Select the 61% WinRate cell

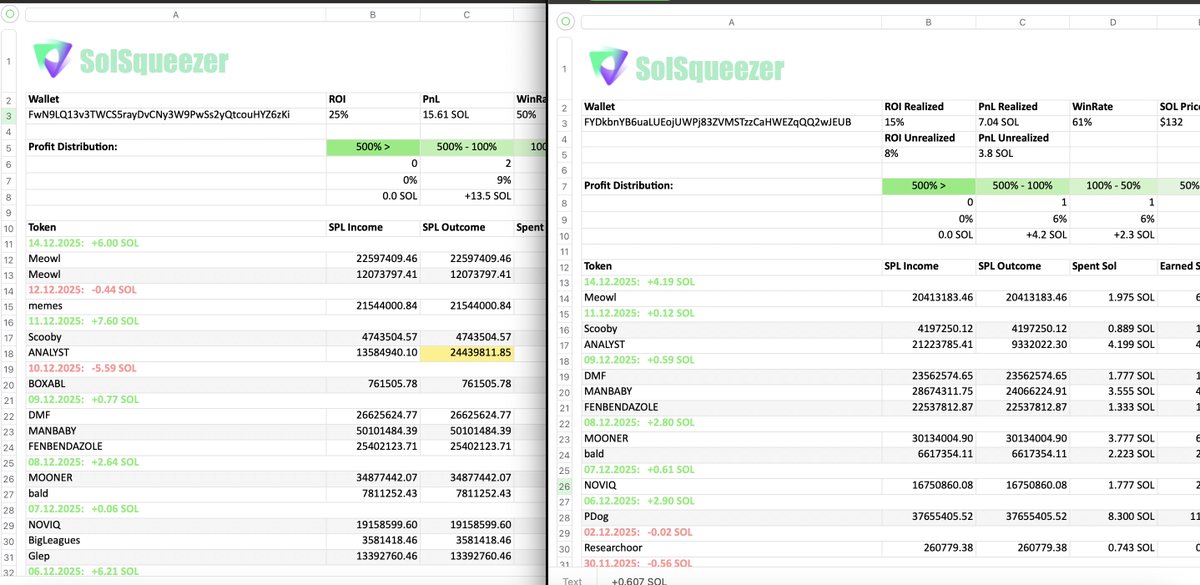tap(1111, 122)
